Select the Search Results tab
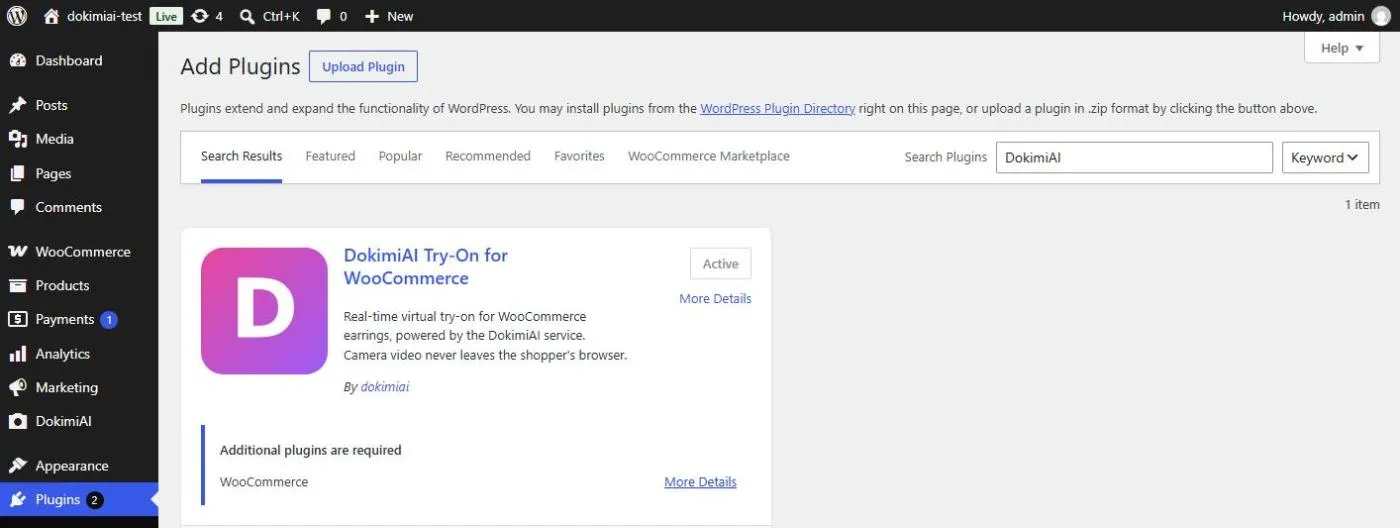This screenshot has height=528, width=1400. [x=241, y=157]
